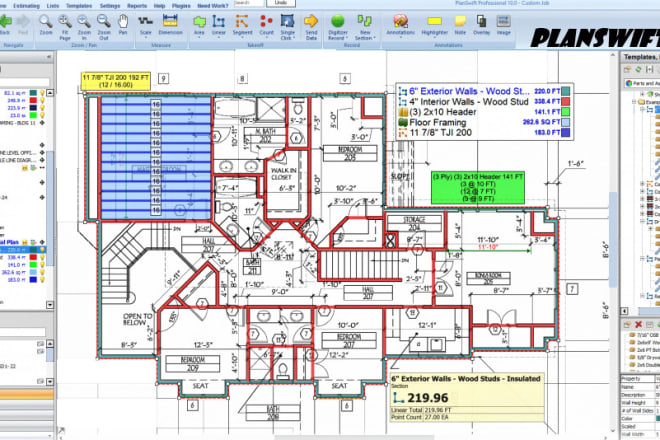
Task: Select the Linear takeoff tool
Action: tap(218, 25)
